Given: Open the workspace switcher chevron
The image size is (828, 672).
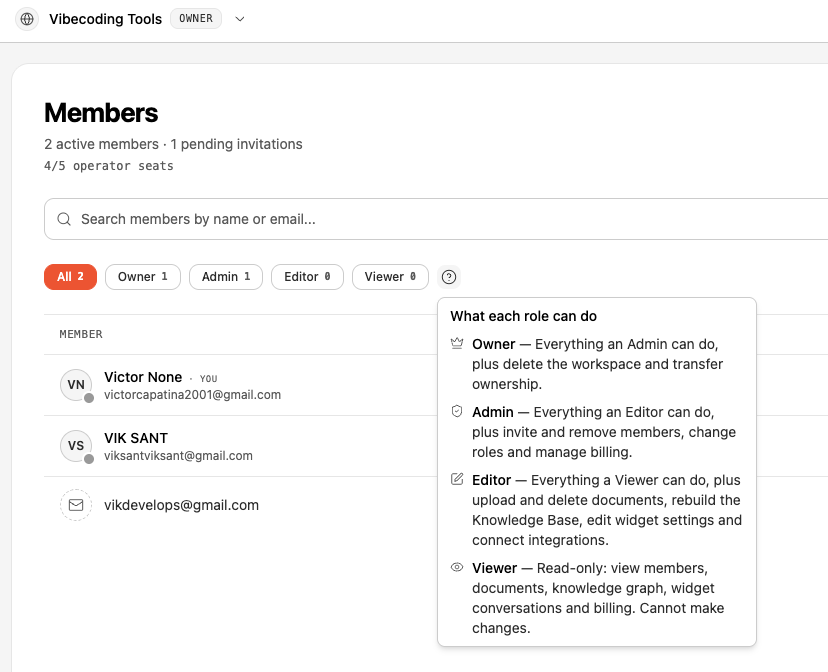Looking at the screenshot, I should coord(240,19).
